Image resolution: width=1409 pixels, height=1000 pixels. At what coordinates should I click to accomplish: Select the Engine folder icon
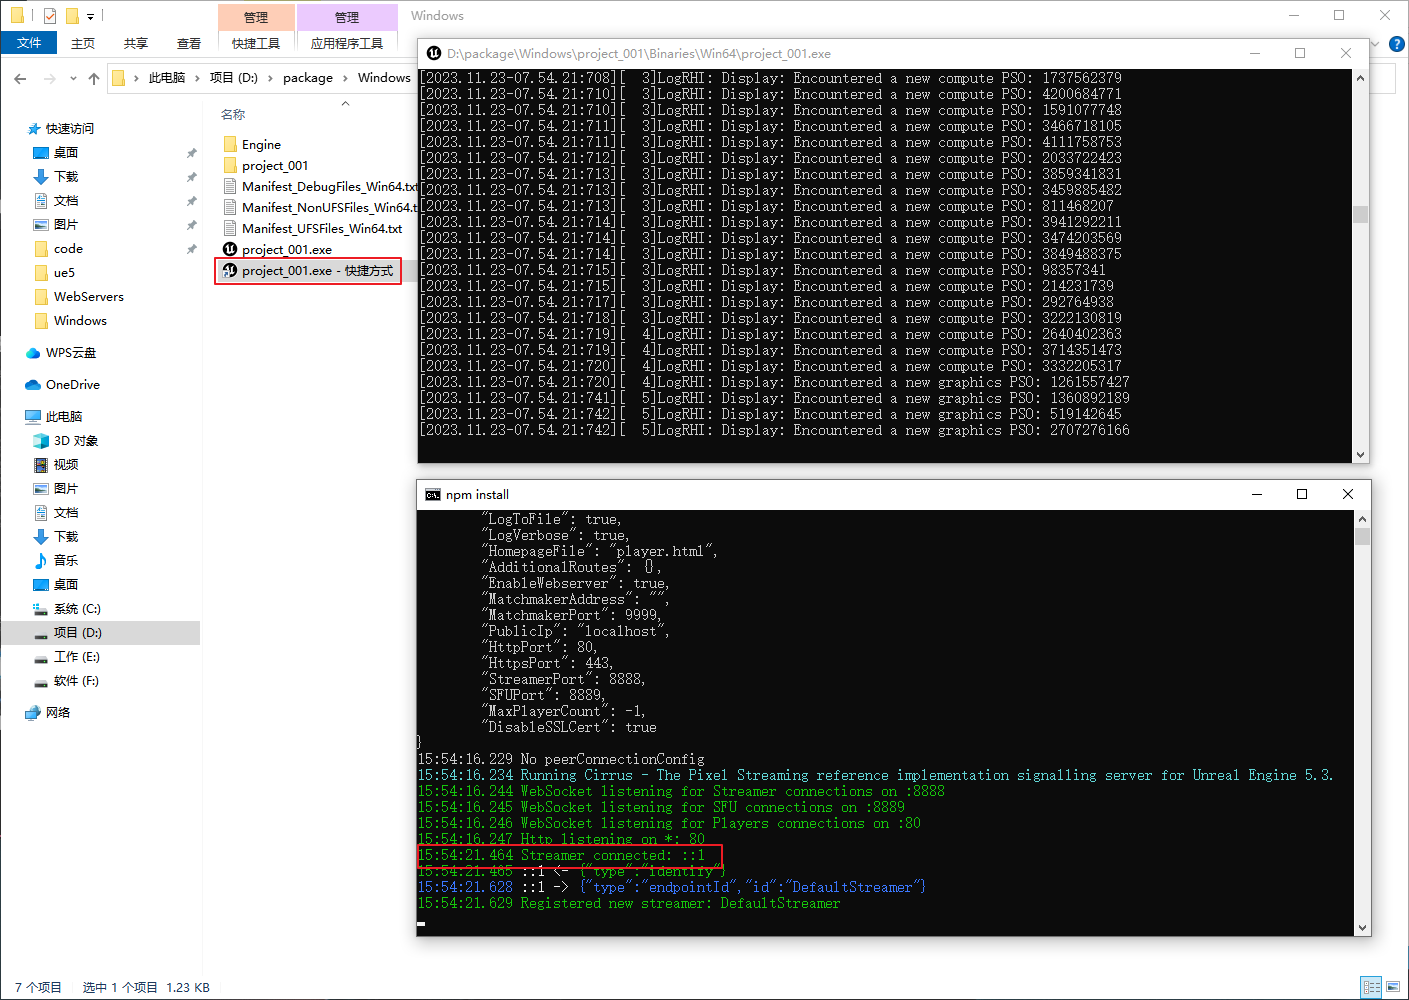[230, 145]
